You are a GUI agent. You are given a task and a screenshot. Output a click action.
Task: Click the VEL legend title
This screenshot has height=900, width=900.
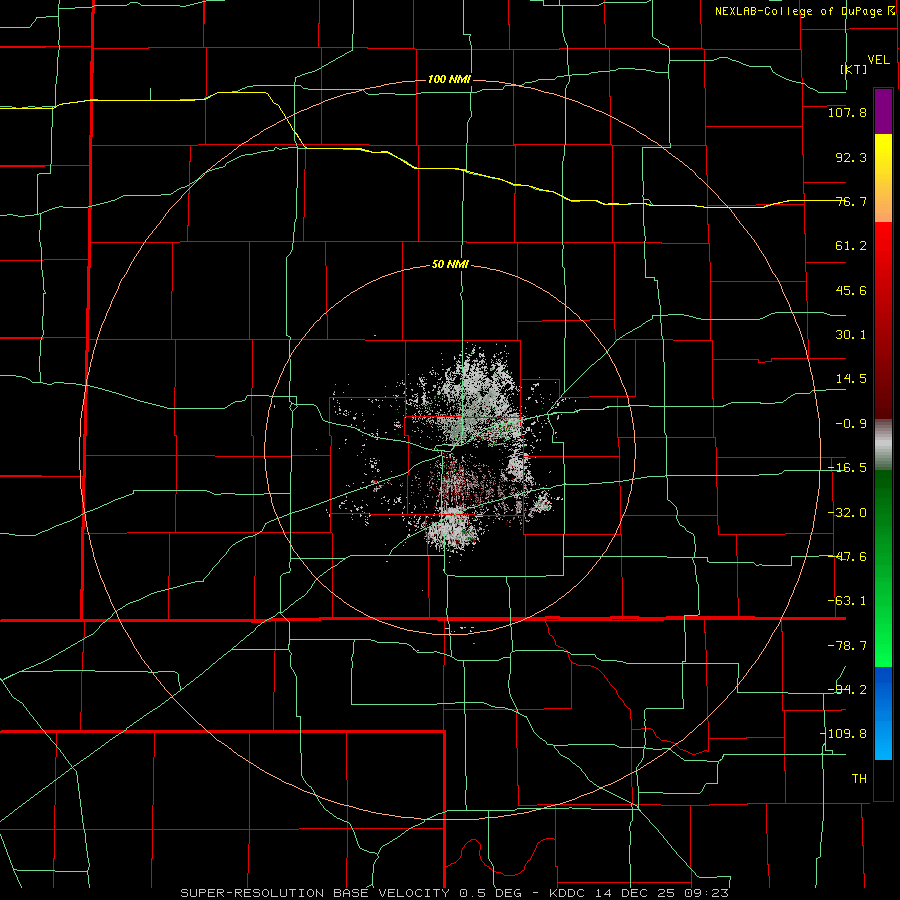point(878,60)
